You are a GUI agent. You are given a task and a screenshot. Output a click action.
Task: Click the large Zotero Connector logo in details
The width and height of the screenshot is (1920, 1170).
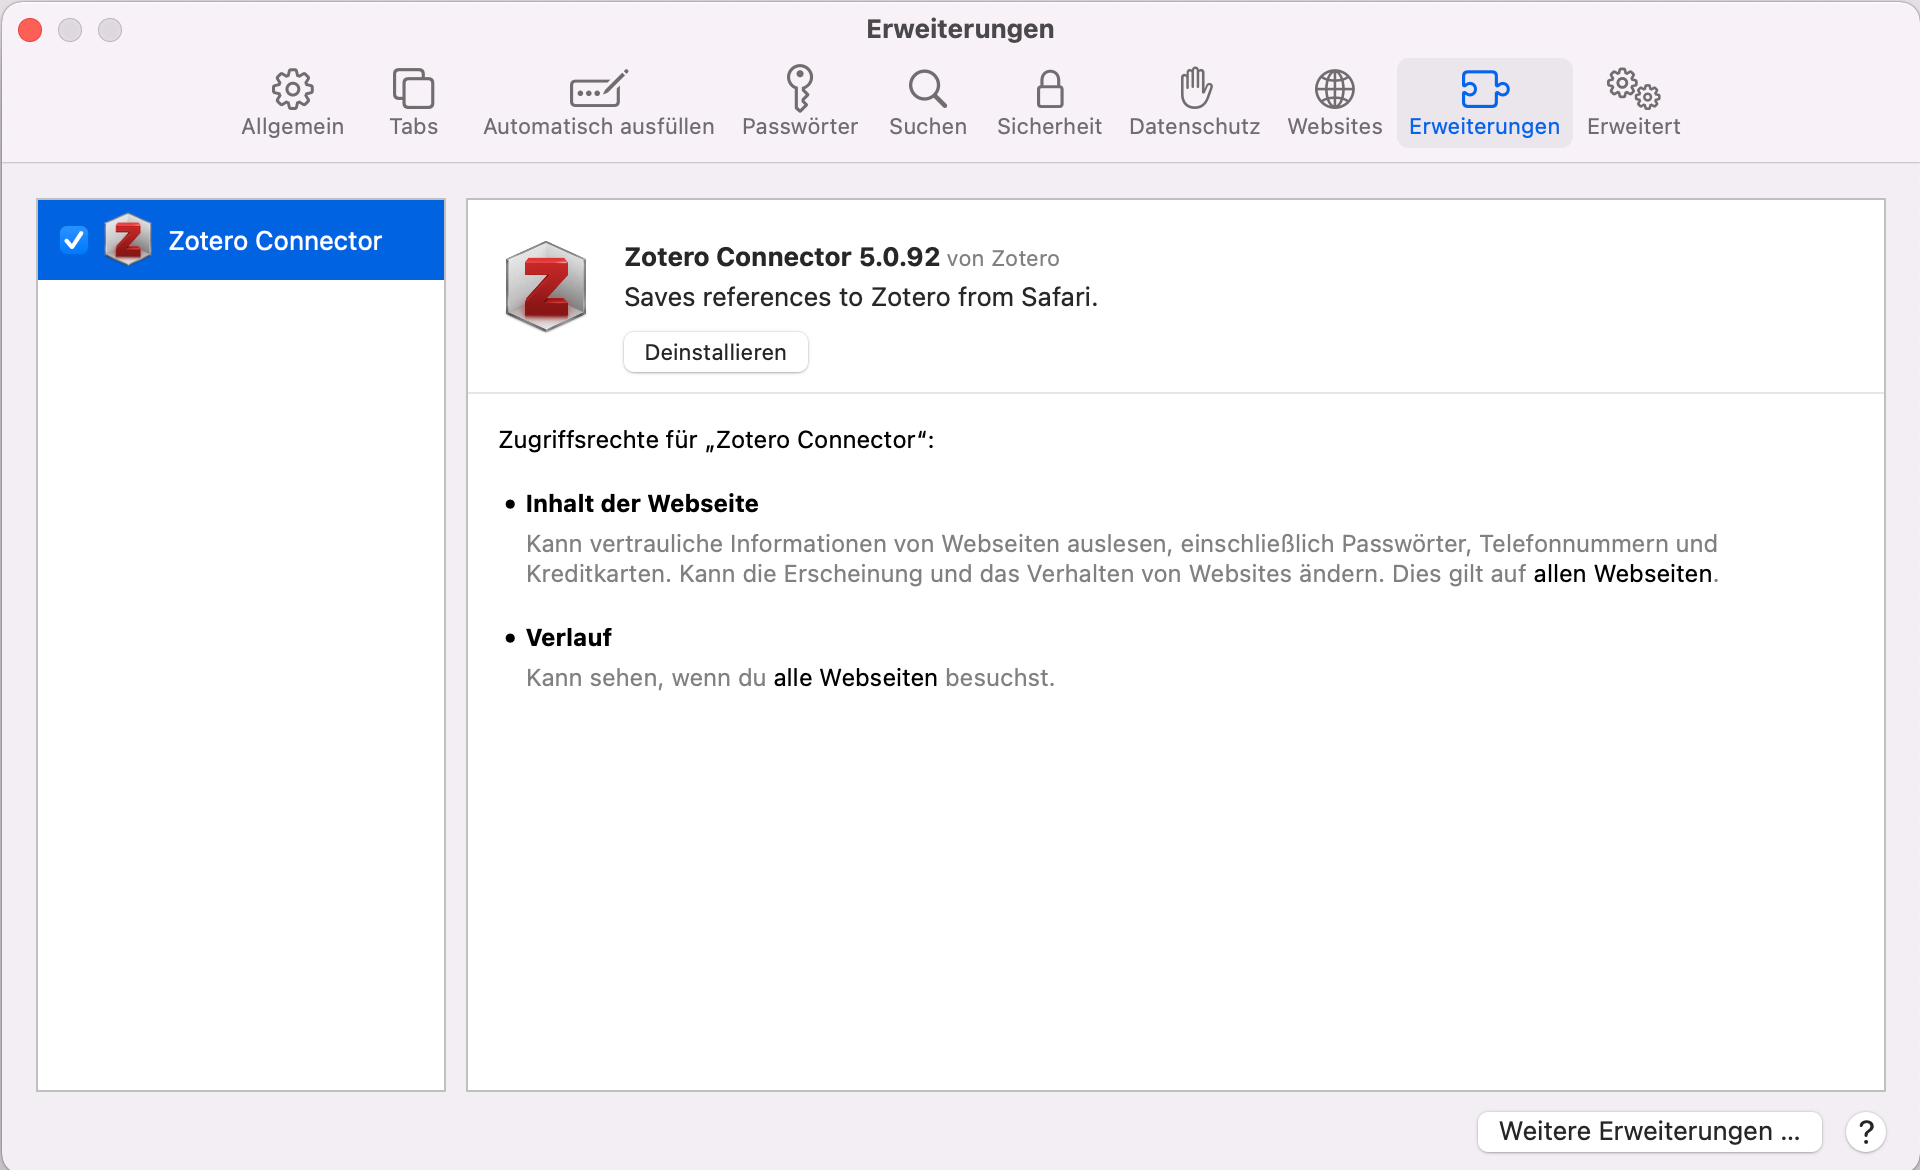tap(545, 287)
